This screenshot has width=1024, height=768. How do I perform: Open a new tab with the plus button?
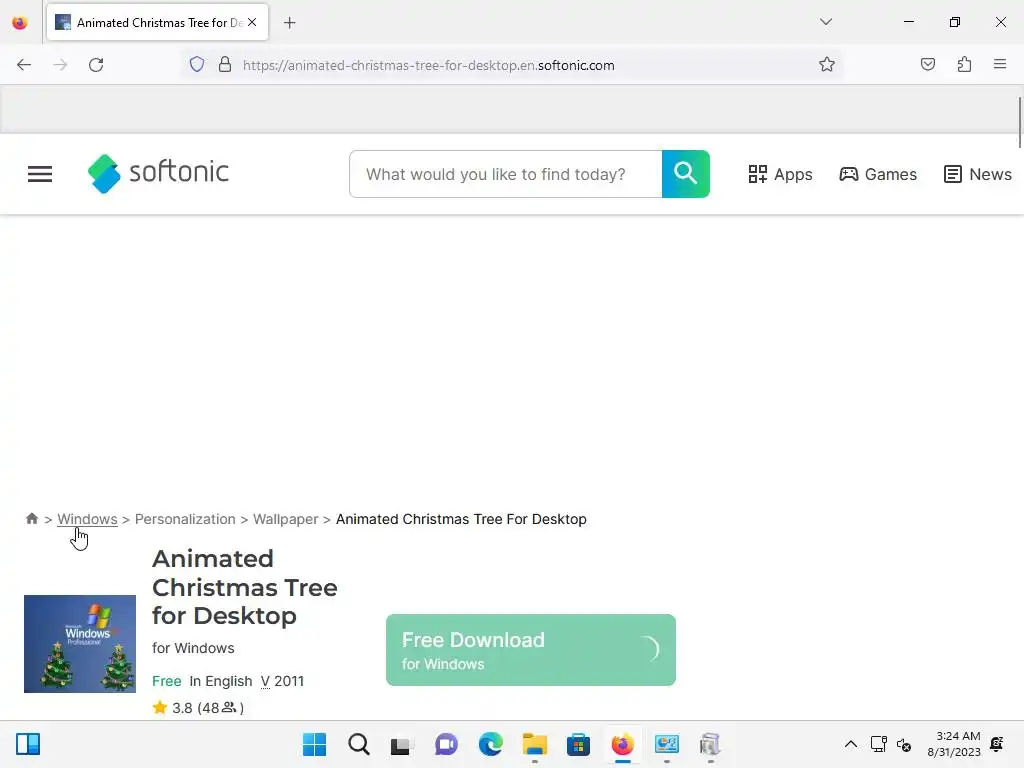coord(290,23)
